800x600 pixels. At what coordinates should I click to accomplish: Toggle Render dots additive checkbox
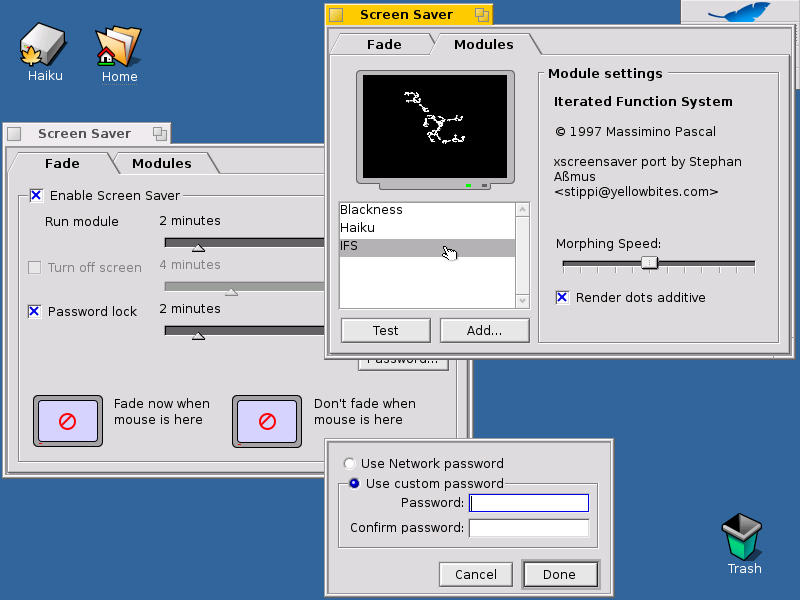pyautogui.click(x=562, y=297)
